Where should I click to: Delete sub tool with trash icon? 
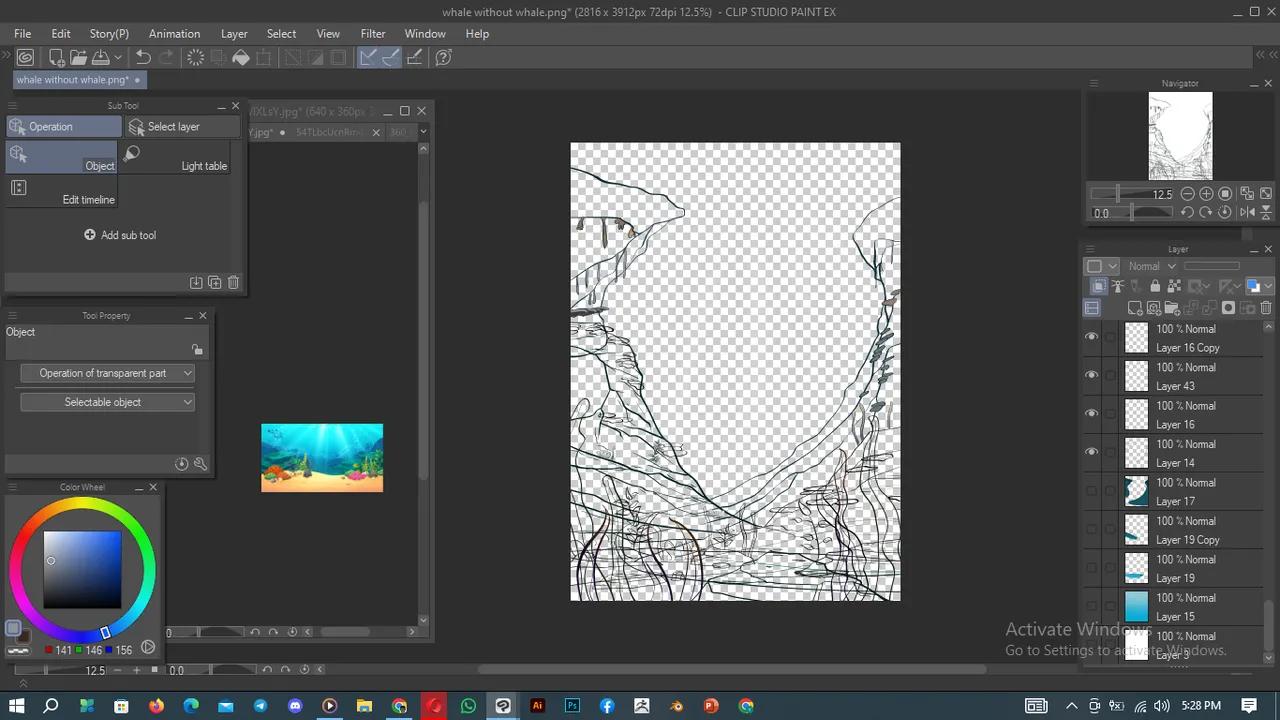(234, 283)
